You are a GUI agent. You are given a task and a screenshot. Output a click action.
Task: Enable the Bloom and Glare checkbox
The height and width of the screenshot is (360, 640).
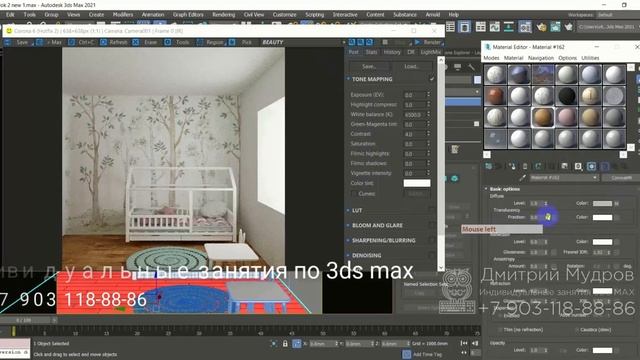click(x=432, y=225)
